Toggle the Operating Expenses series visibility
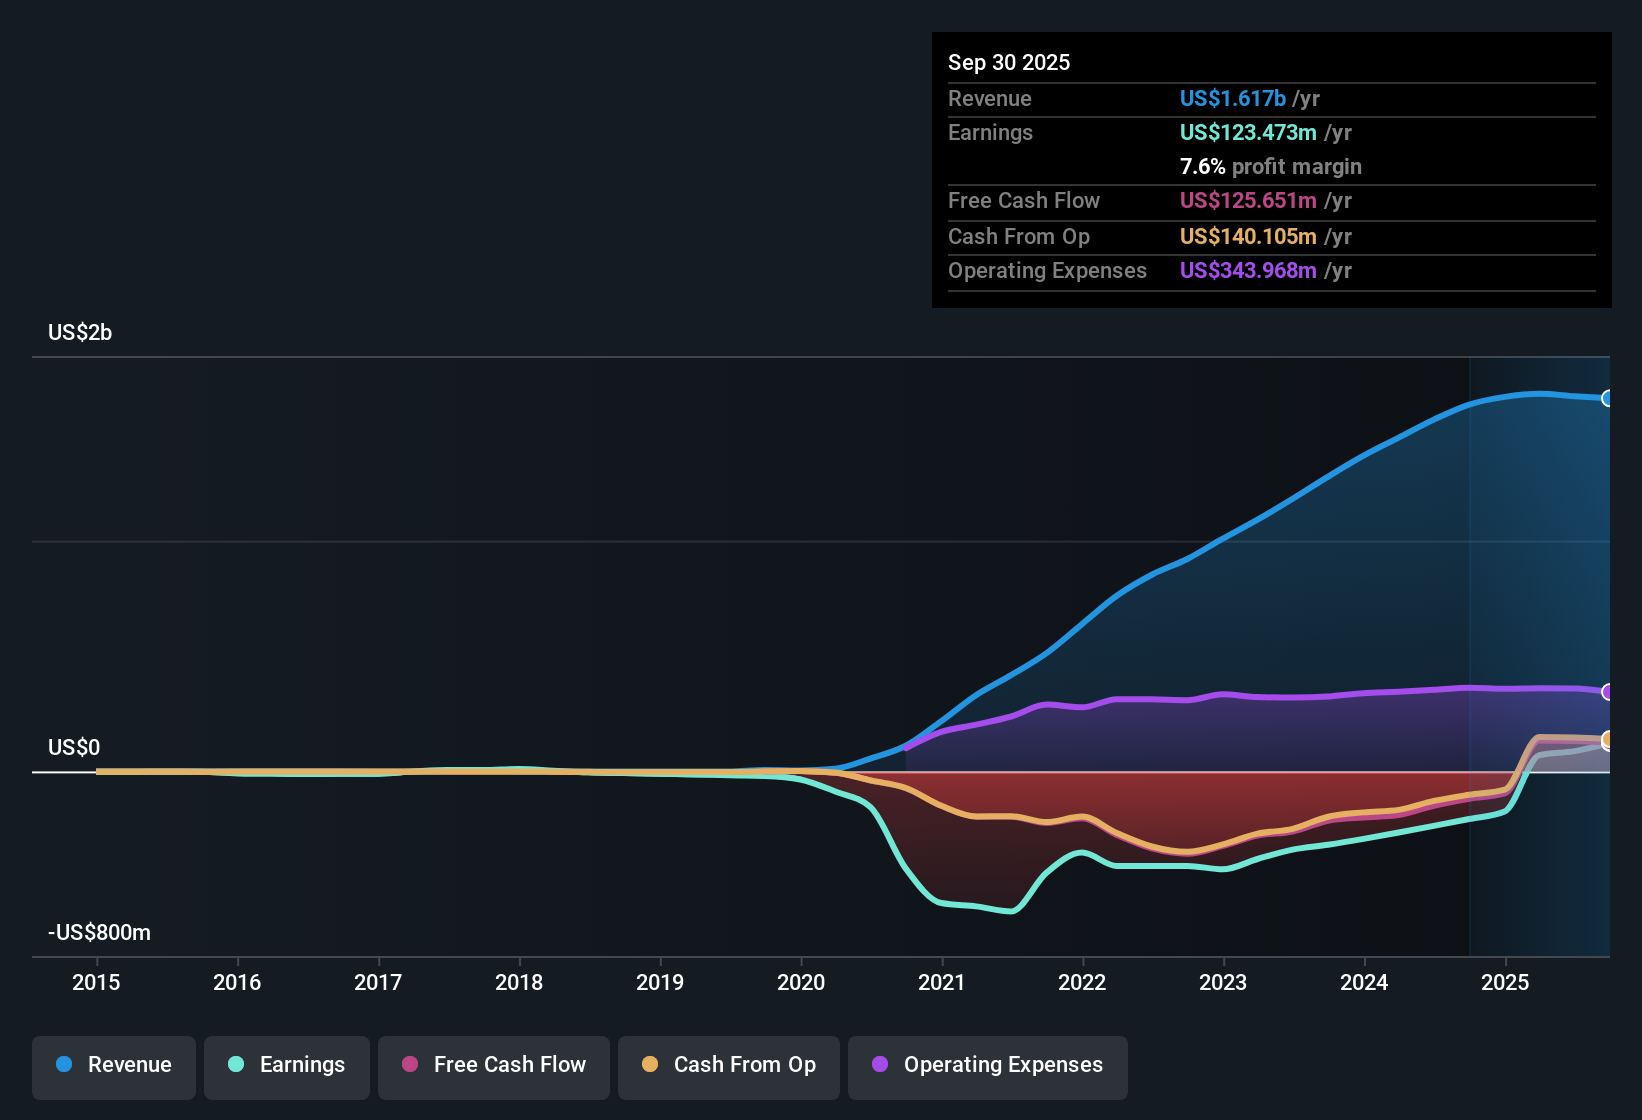Image resolution: width=1642 pixels, height=1120 pixels. click(987, 1065)
